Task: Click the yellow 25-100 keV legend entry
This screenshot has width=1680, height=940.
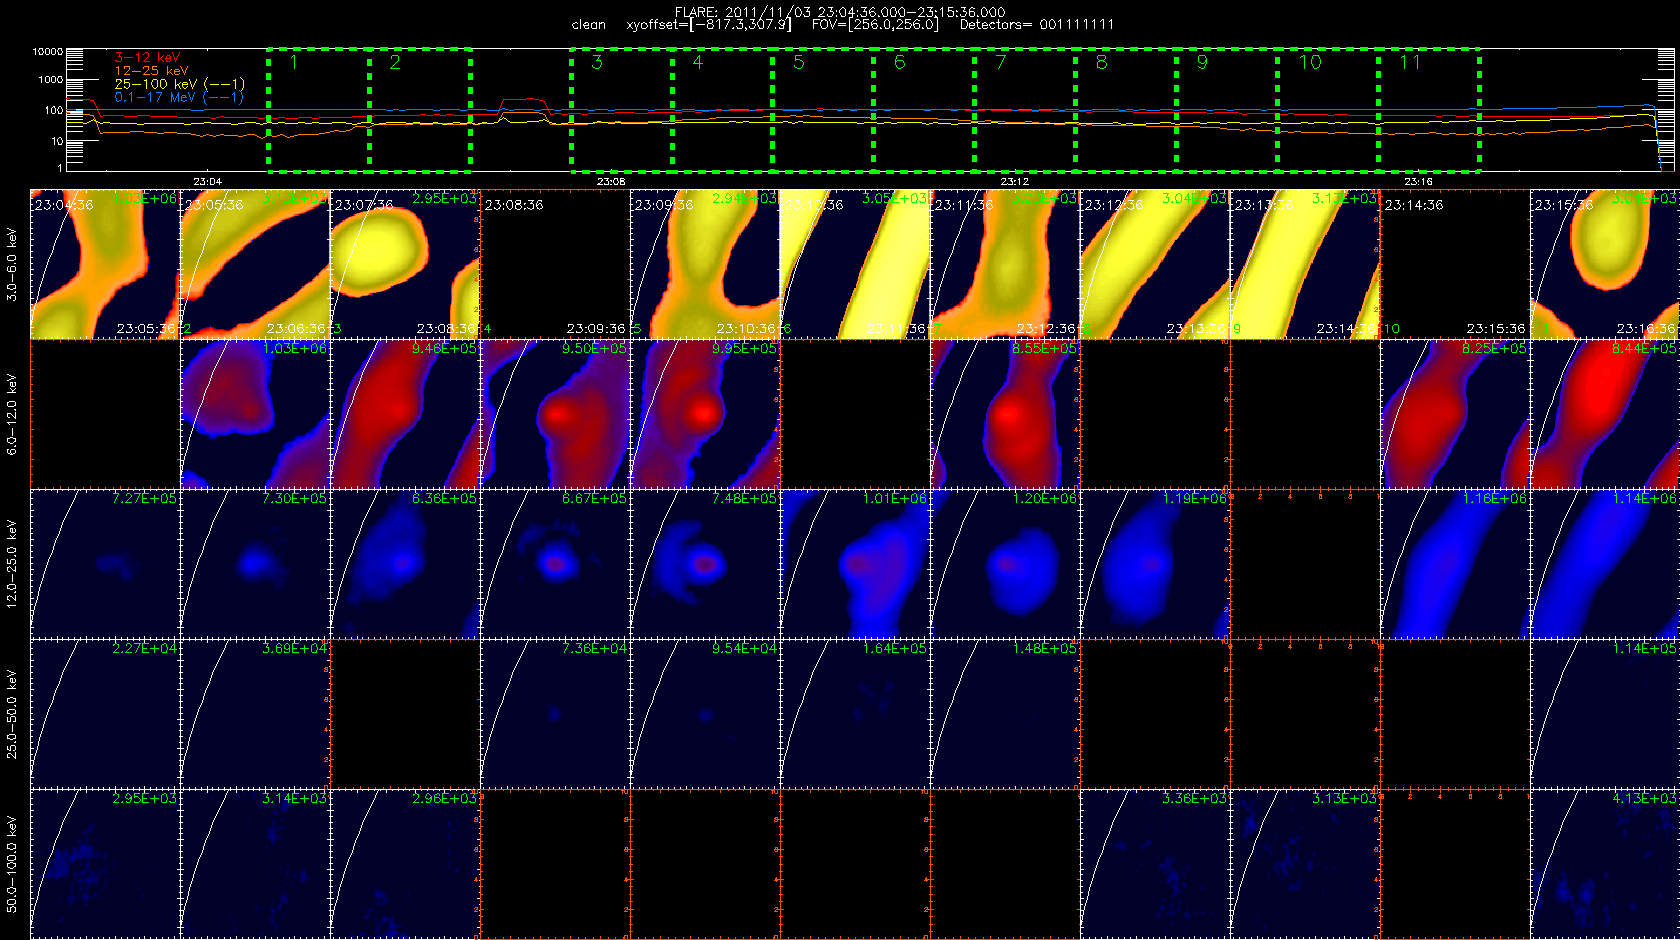Action: point(179,84)
